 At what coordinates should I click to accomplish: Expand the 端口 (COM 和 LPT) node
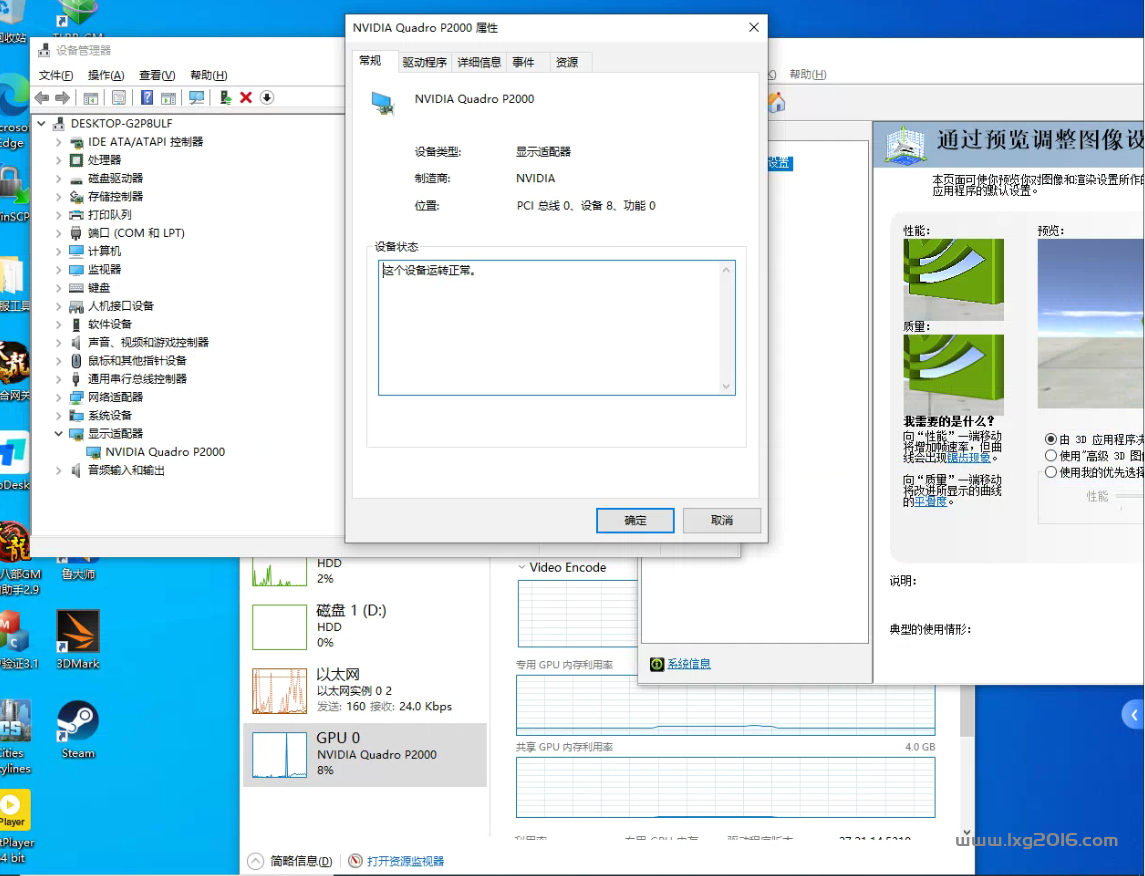[58, 234]
